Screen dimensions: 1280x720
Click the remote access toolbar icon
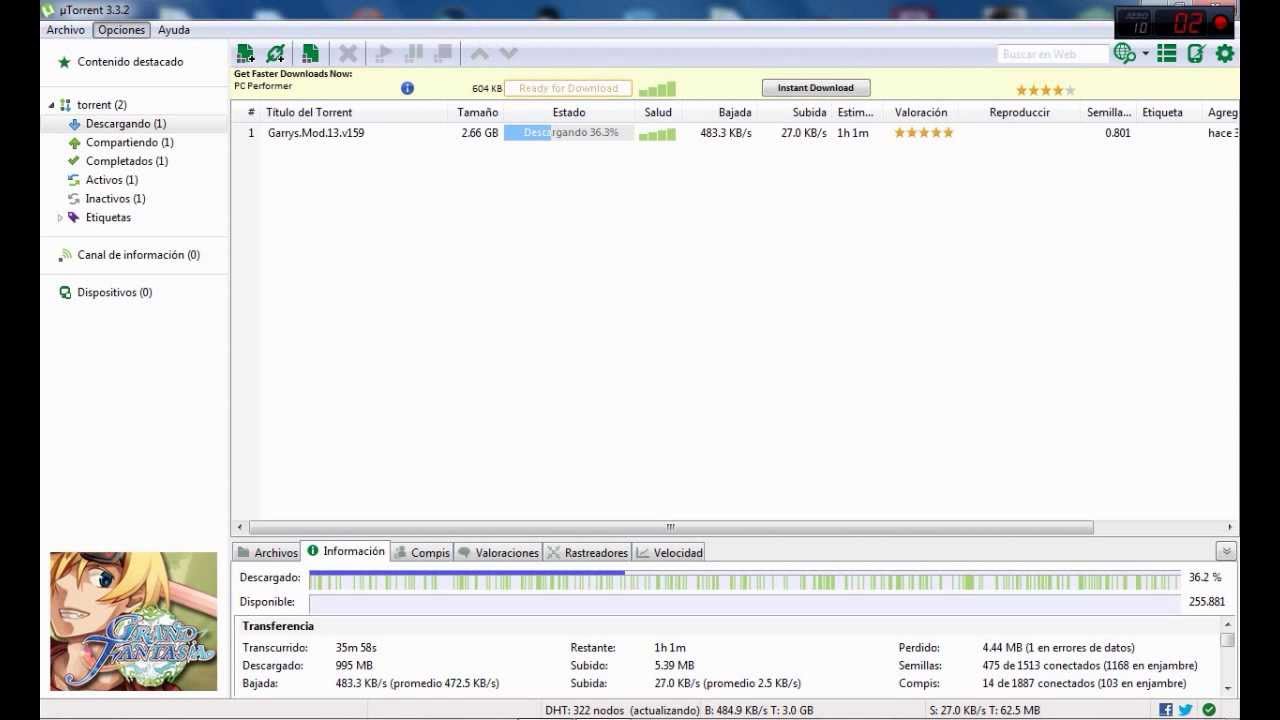[1196, 54]
